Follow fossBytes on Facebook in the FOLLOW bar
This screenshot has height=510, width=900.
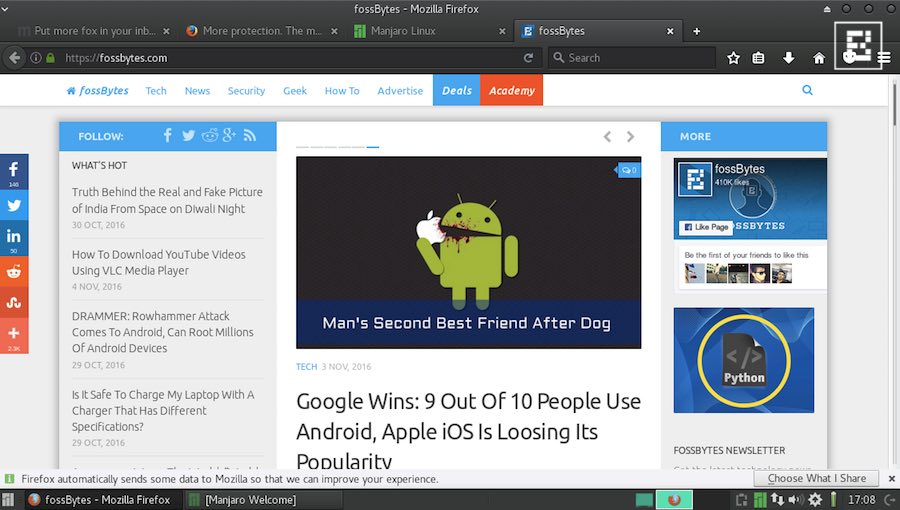pos(168,135)
